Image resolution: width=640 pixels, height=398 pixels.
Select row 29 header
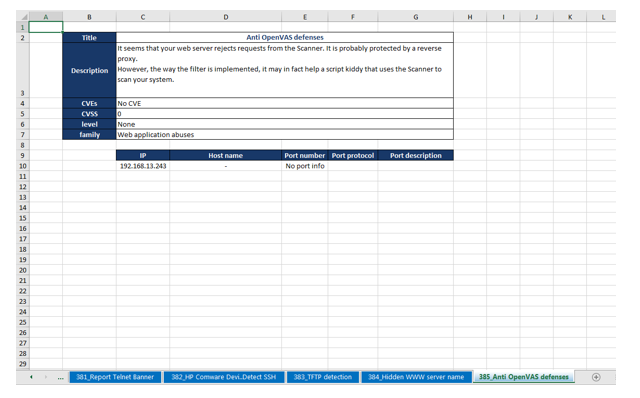point(23,364)
